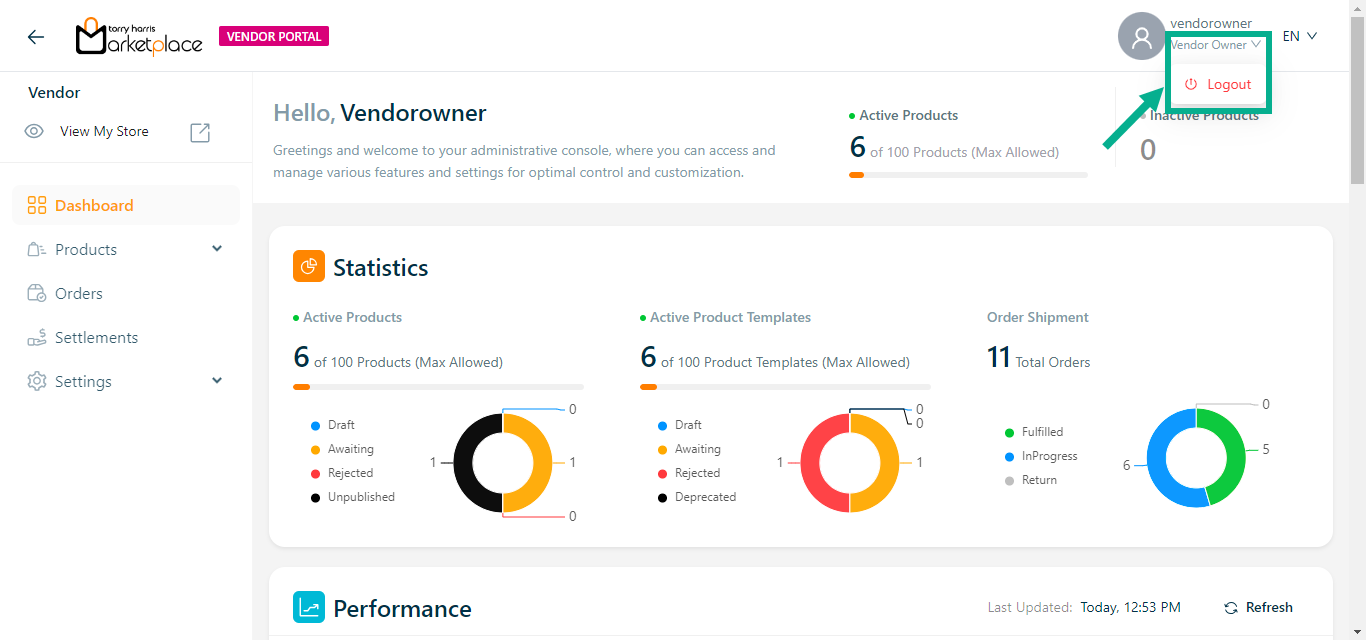Click the Marketplace logo
Image resolution: width=1366 pixels, height=640 pixels.
139,37
